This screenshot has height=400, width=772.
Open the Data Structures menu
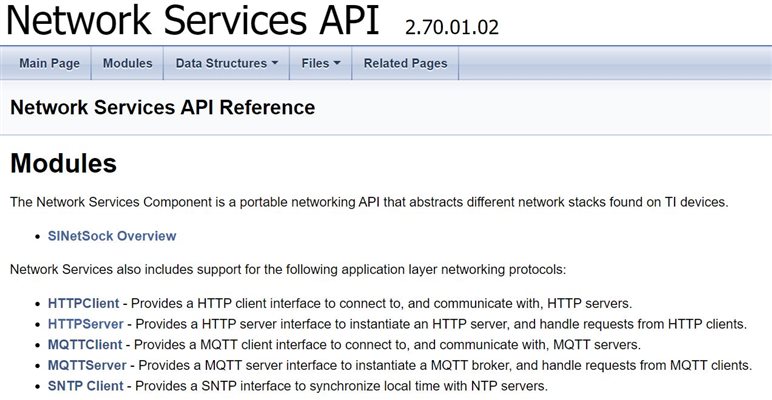coord(226,63)
